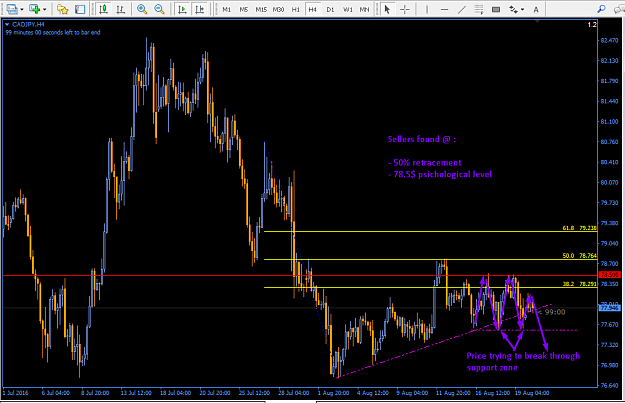The image size is (625, 403).
Task: Select the arrow cursor tool
Action: click(387, 9)
